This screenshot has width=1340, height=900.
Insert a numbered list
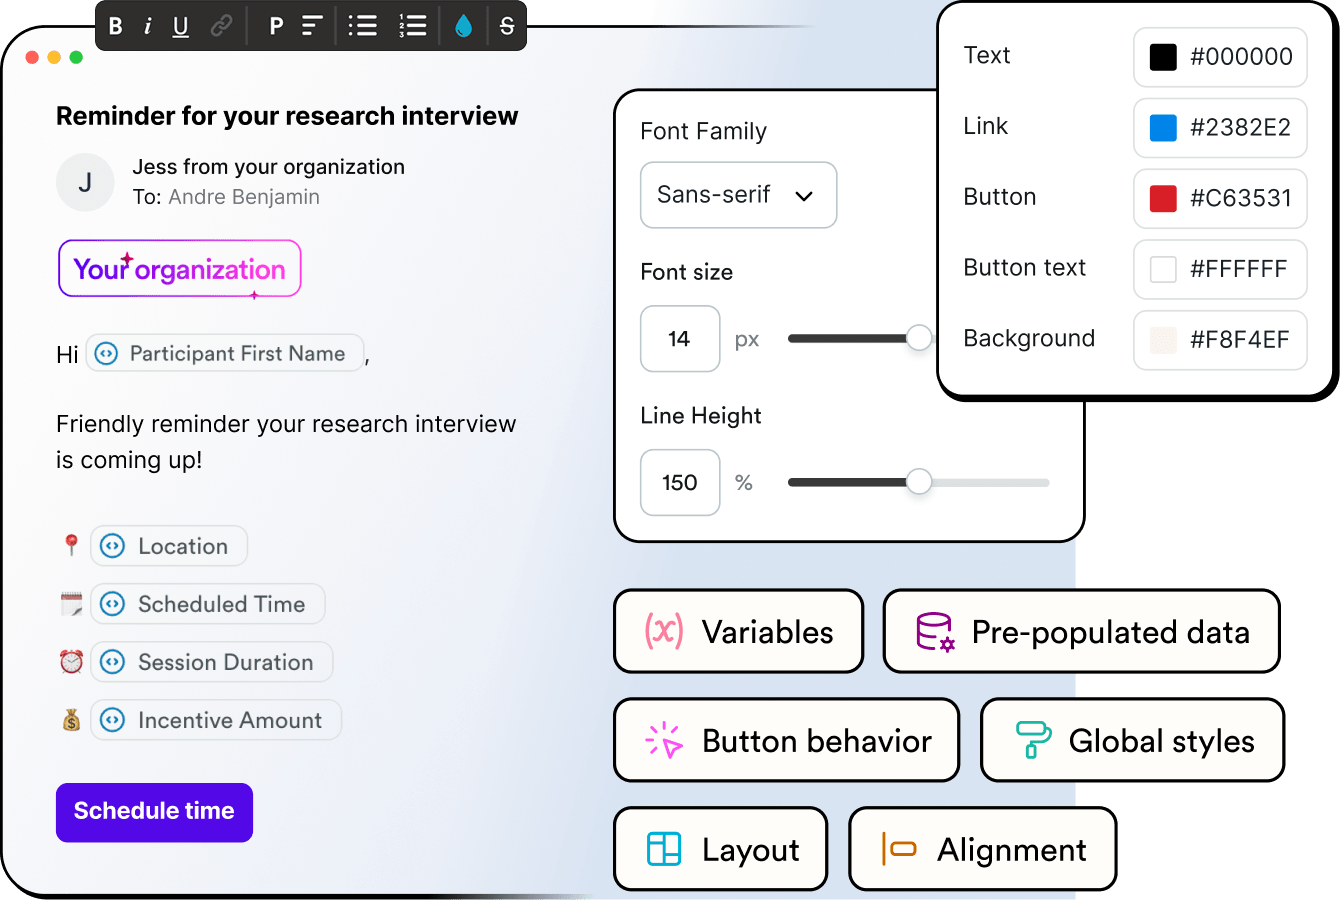[x=412, y=26]
